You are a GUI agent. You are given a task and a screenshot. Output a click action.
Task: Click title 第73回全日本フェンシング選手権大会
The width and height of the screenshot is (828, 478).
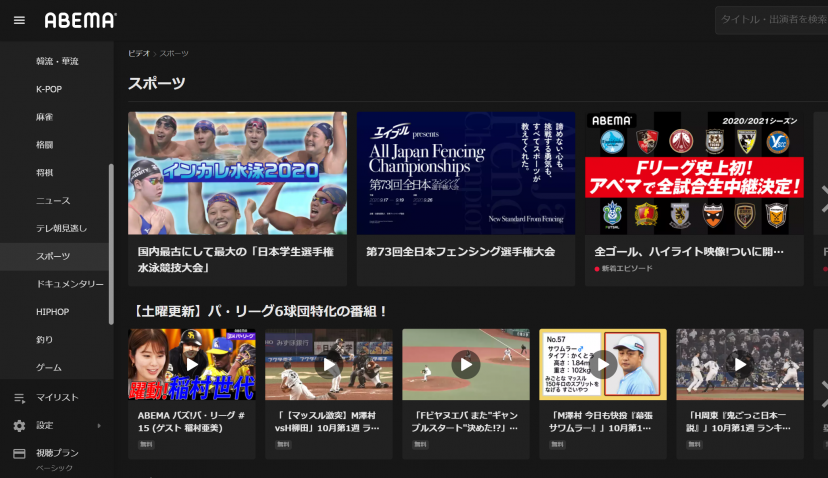click(460, 252)
